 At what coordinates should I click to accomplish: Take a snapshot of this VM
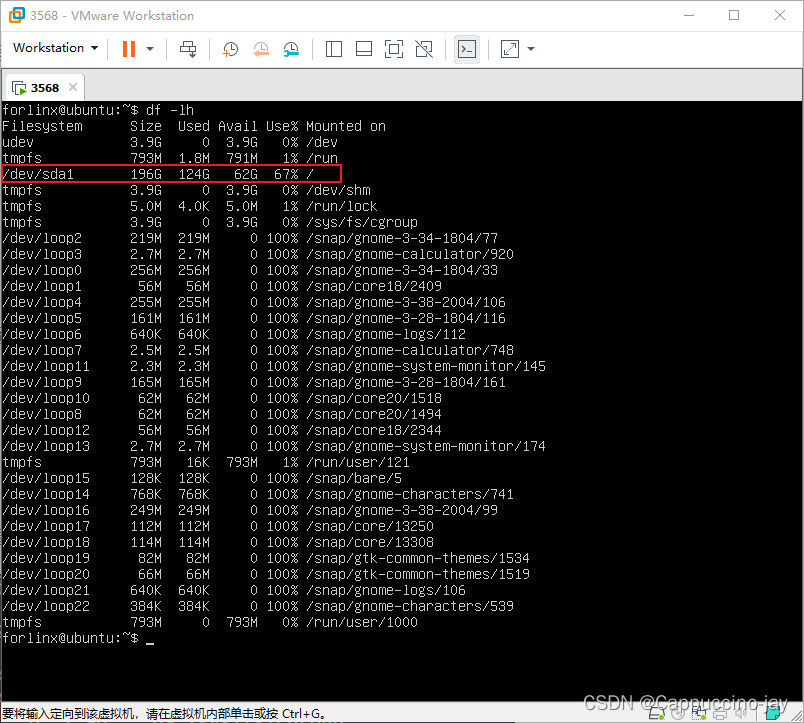click(230, 49)
